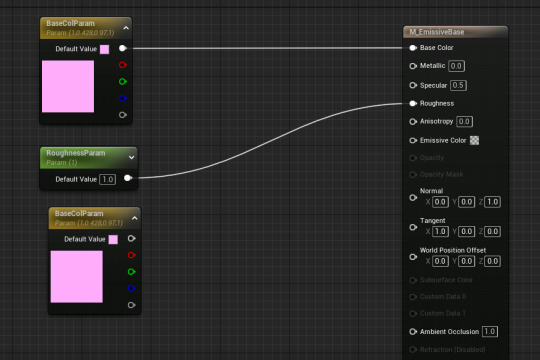Select the M_EmissiveBase node title
This screenshot has height=360, width=540.
[437, 32]
